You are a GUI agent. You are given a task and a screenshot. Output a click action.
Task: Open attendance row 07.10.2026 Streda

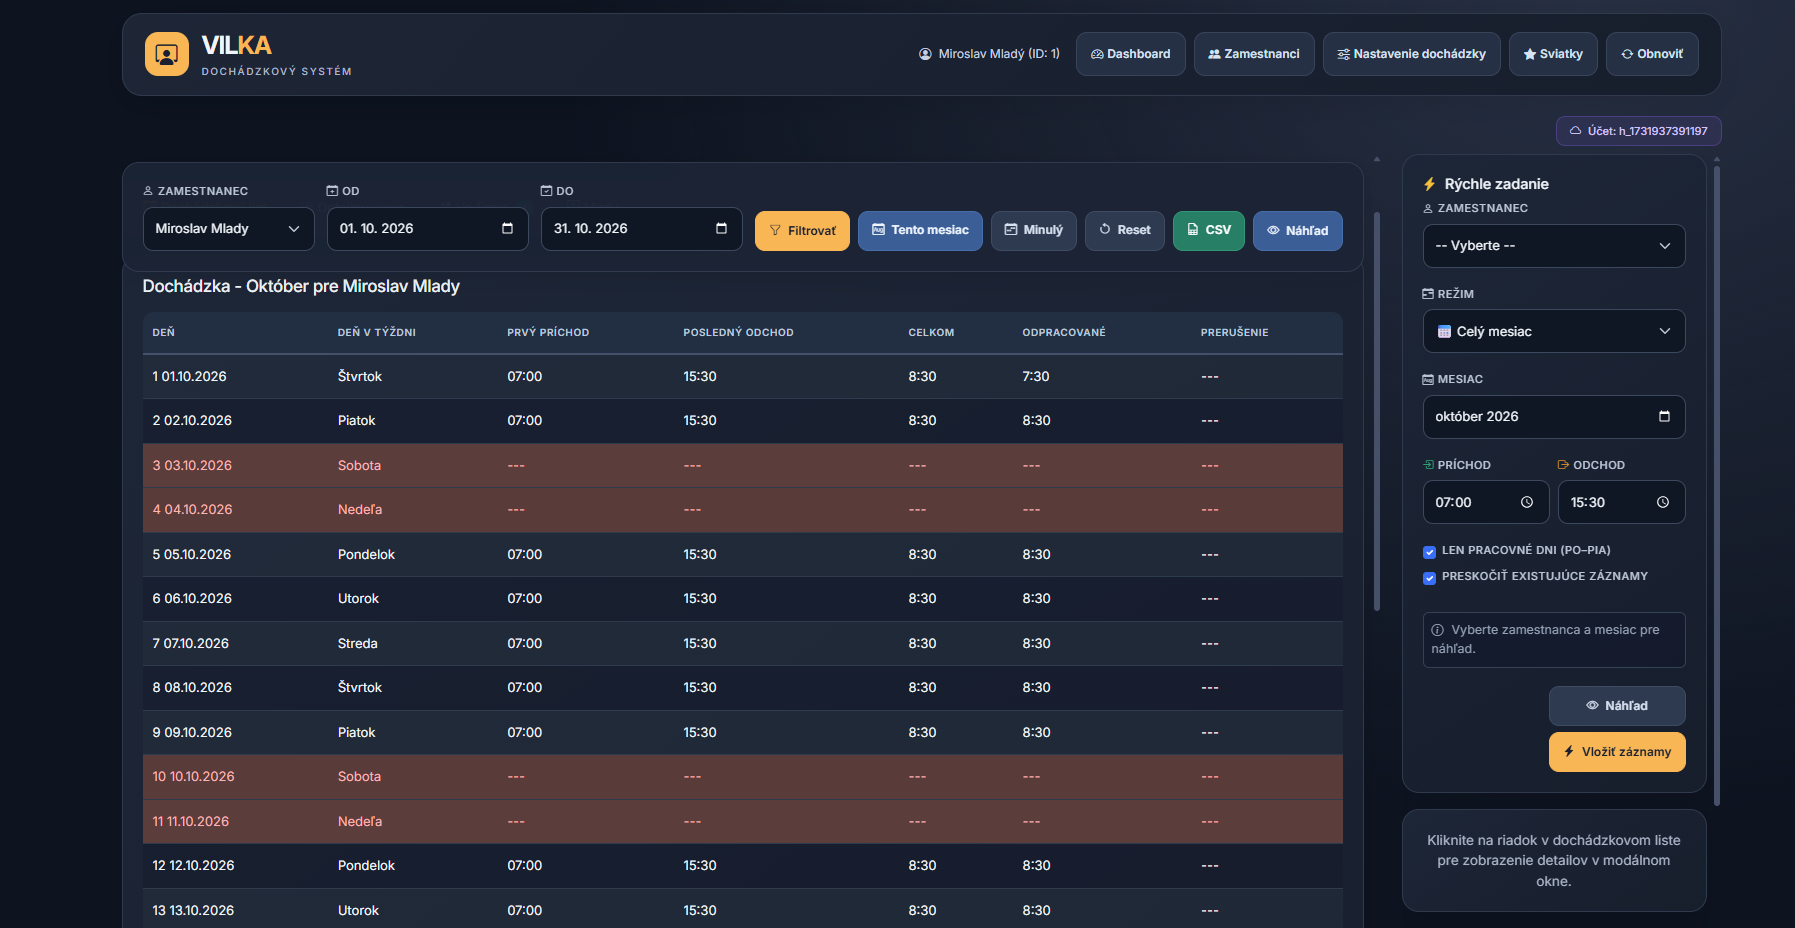(742, 644)
